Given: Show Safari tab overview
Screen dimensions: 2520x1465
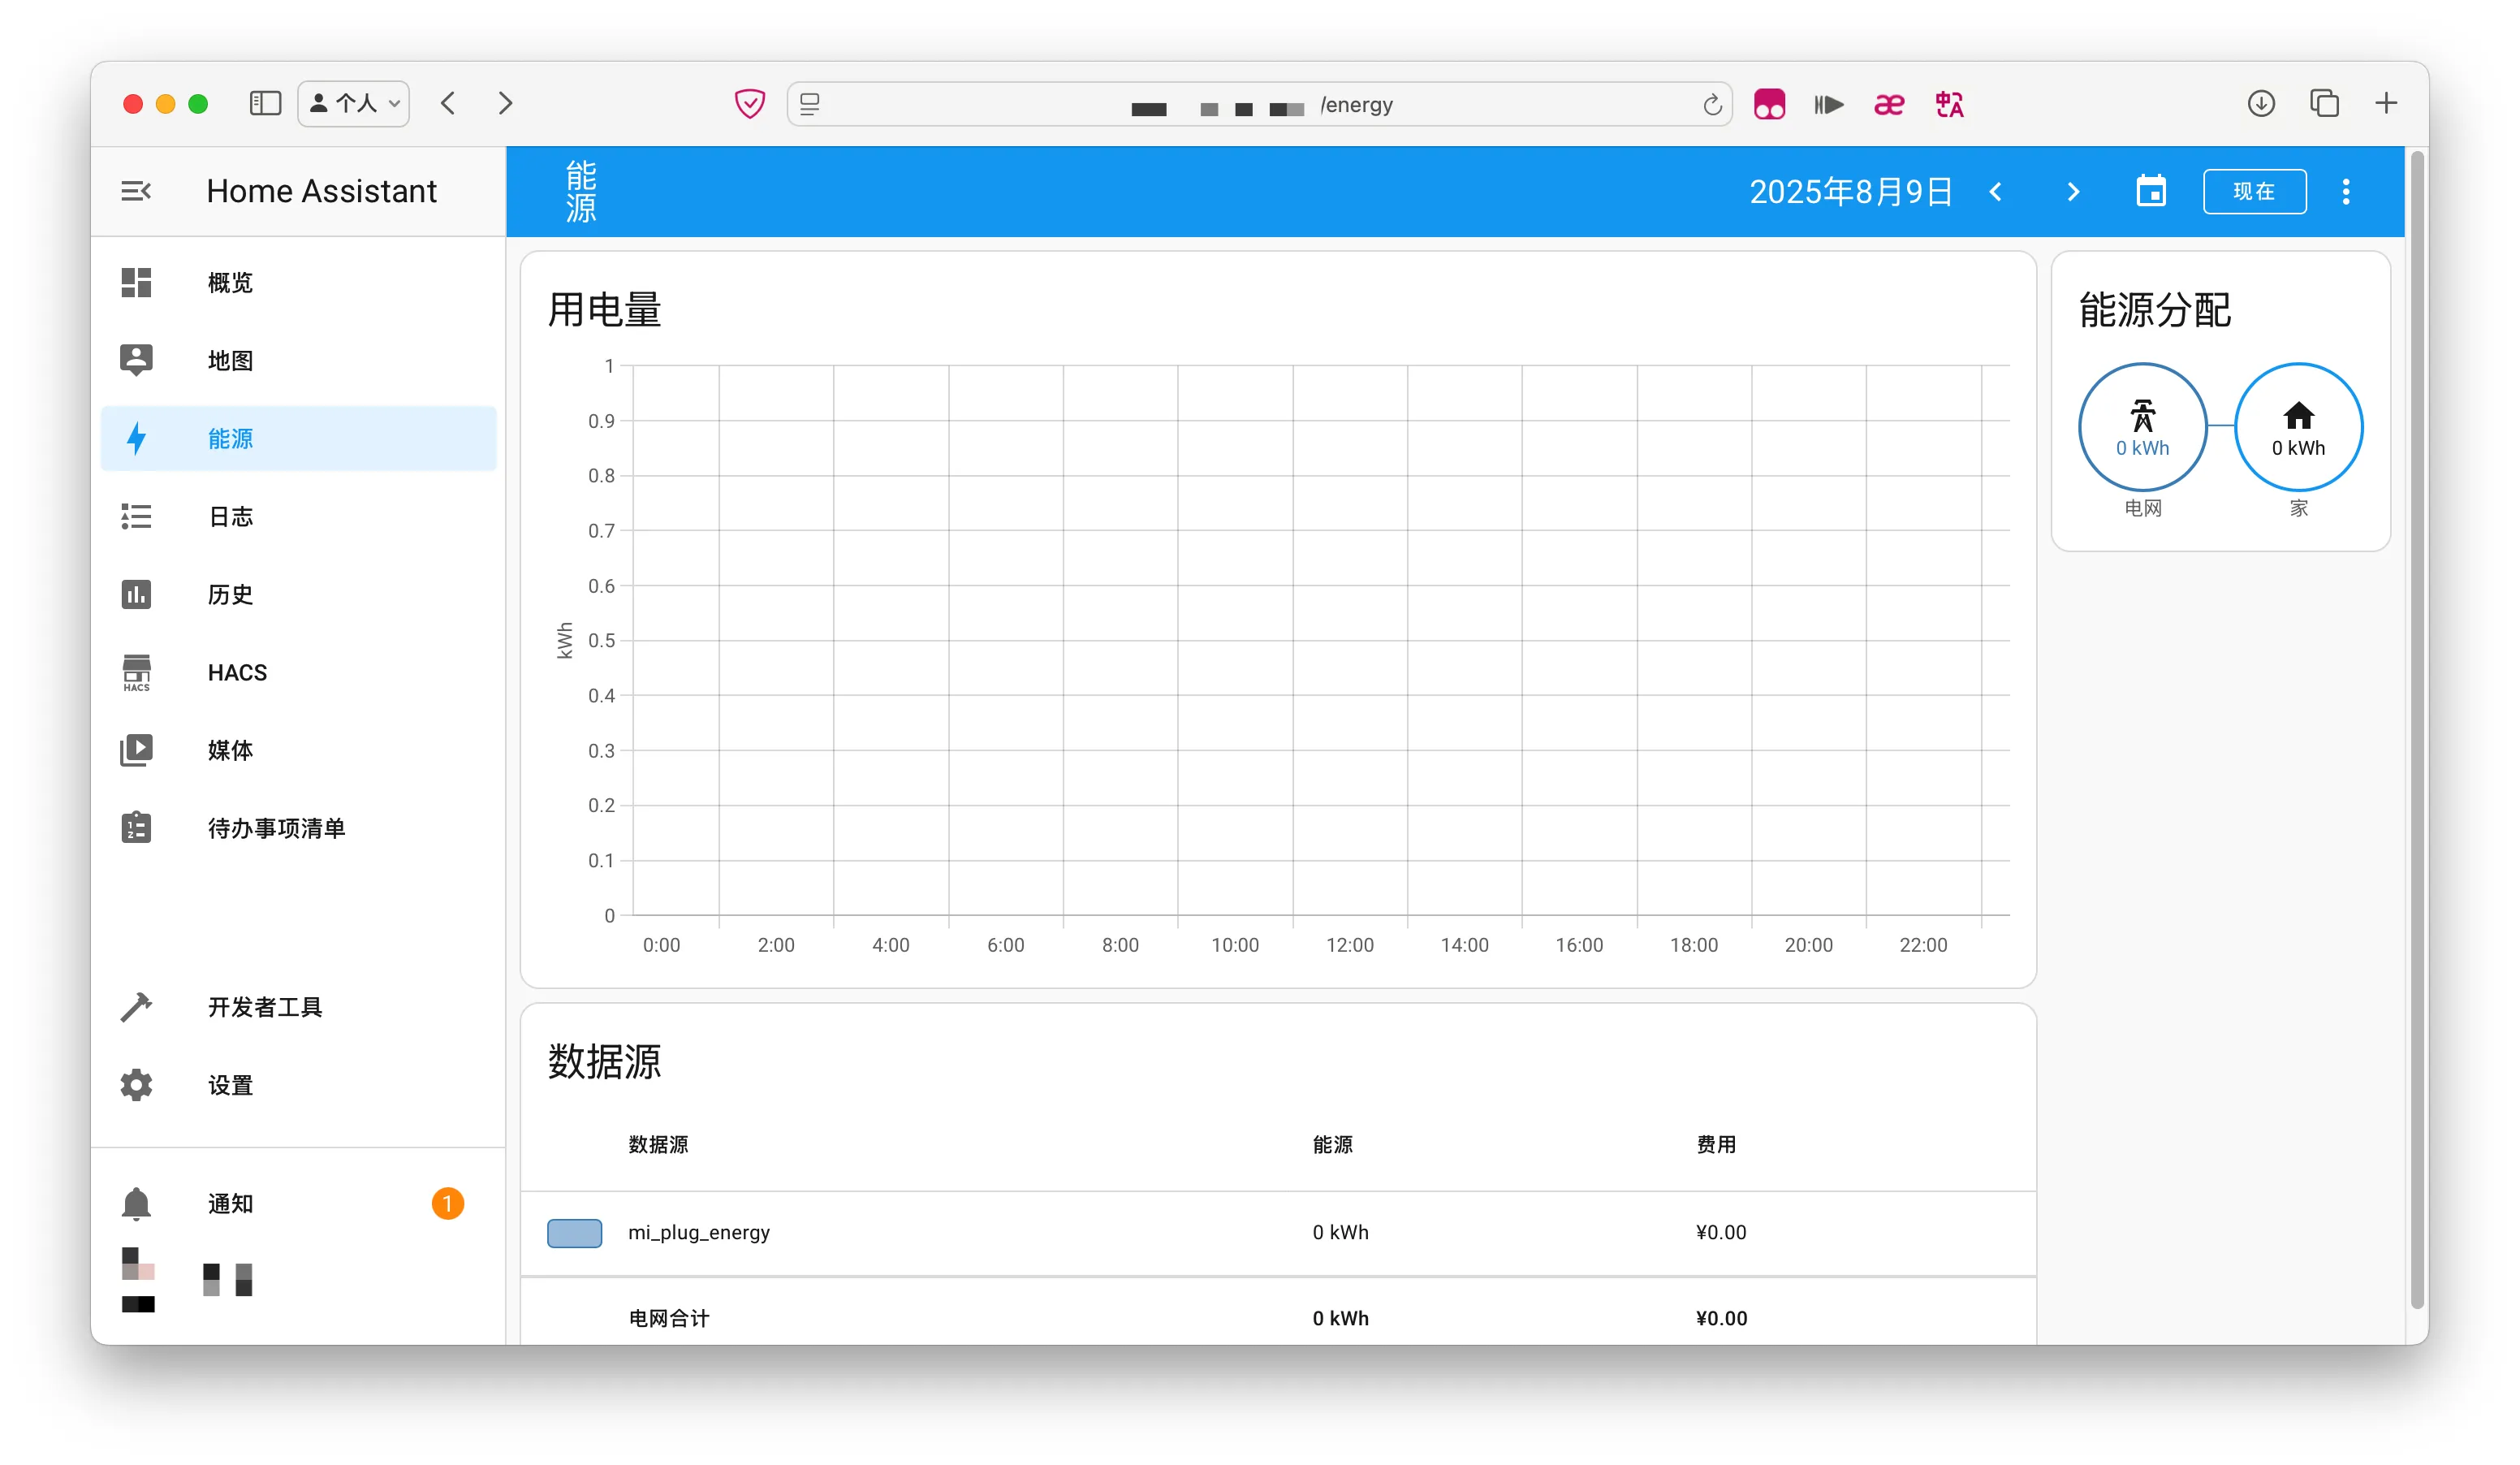Looking at the screenshot, I should [2324, 103].
